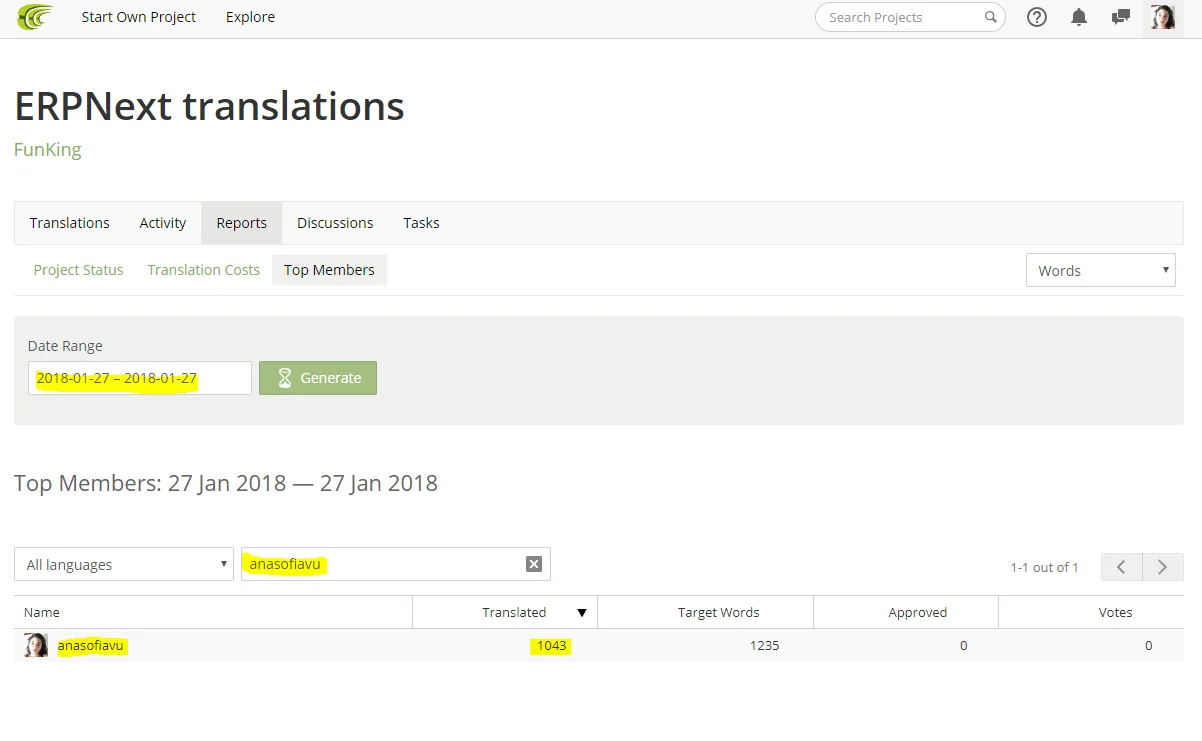Open the Words unit dropdown
Screen dimensions: 1202x741
(1101, 270)
